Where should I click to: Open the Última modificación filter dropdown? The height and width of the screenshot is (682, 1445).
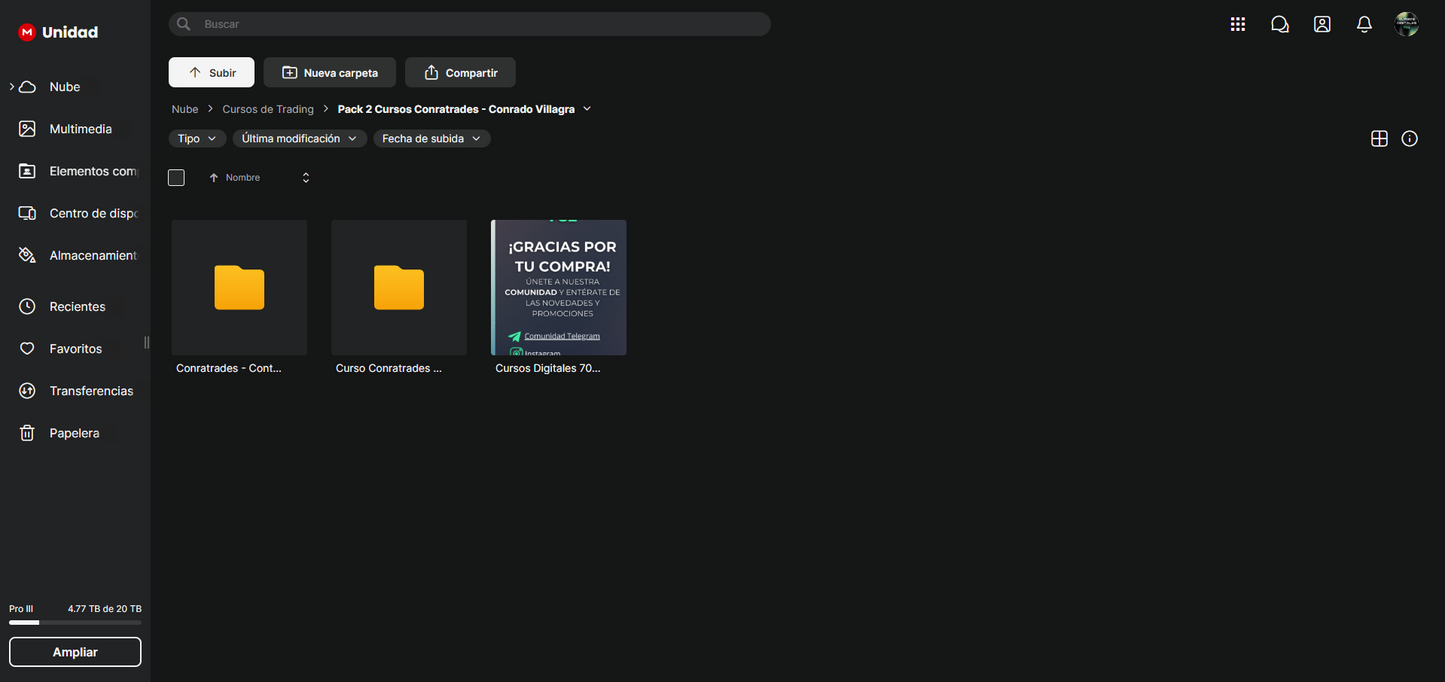click(299, 139)
